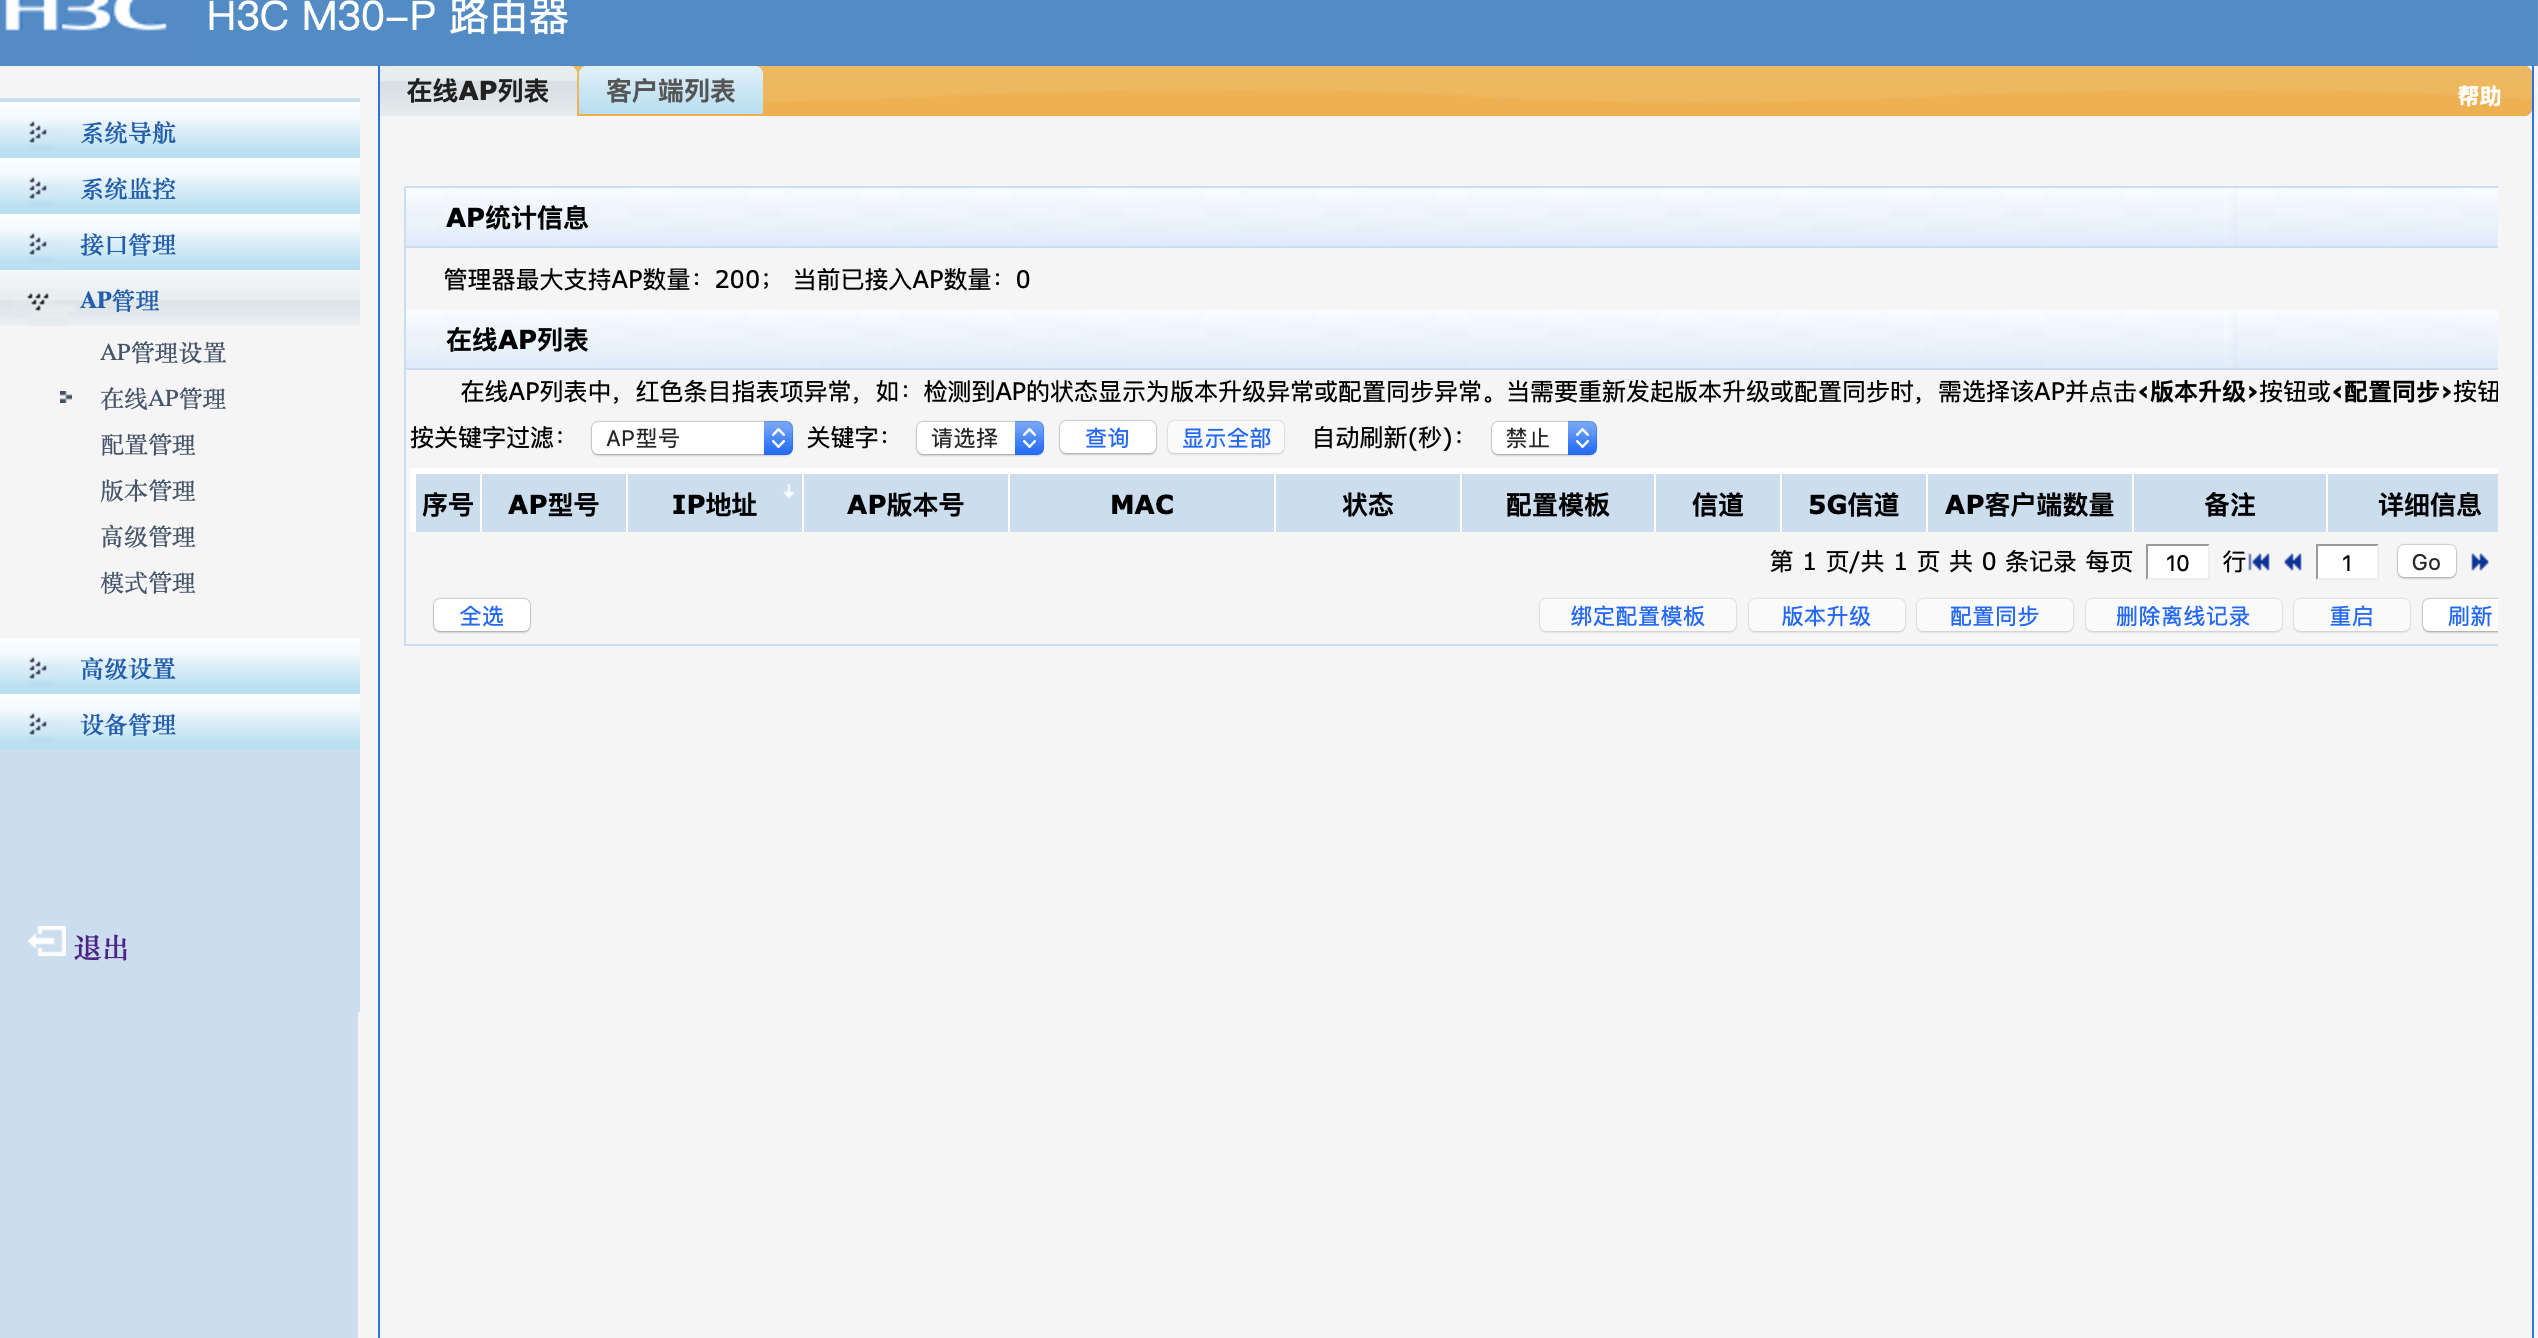Open the 版本管理 submenu item

148,491
